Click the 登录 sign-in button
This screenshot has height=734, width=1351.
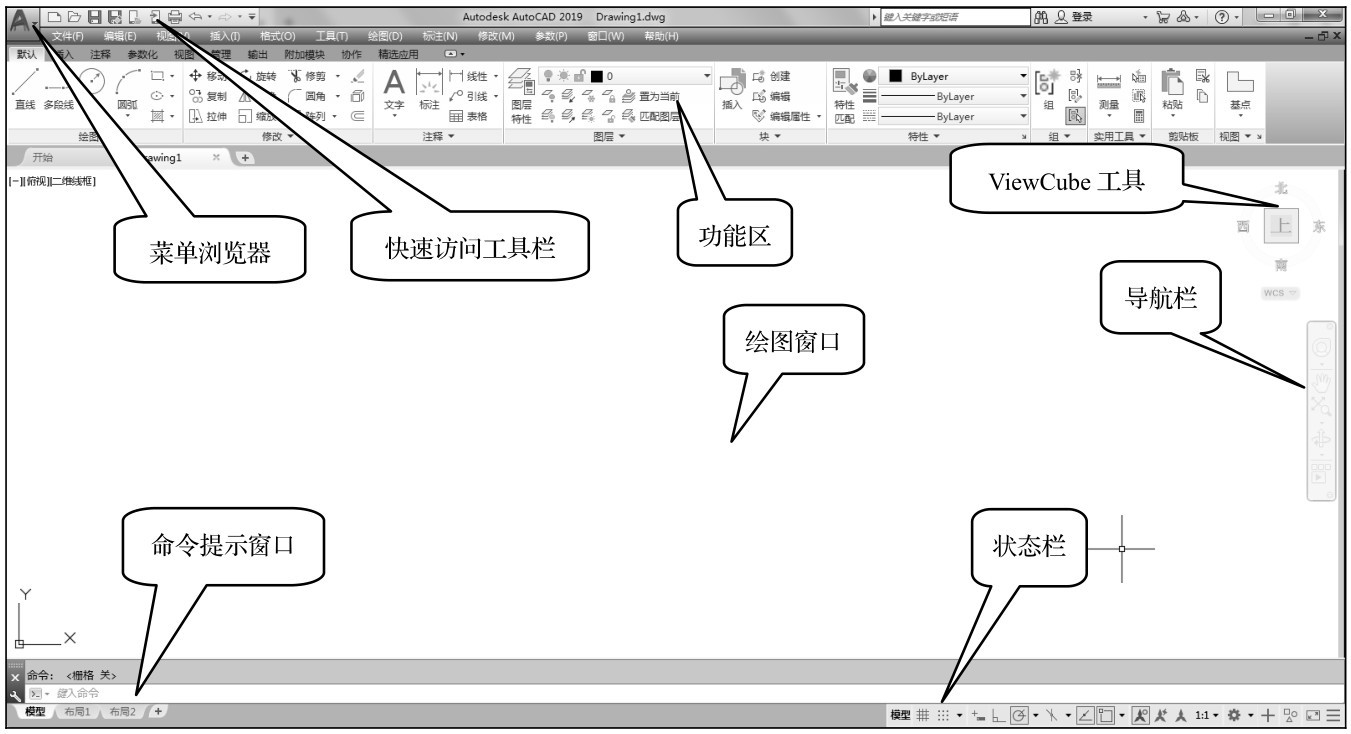(1072, 17)
